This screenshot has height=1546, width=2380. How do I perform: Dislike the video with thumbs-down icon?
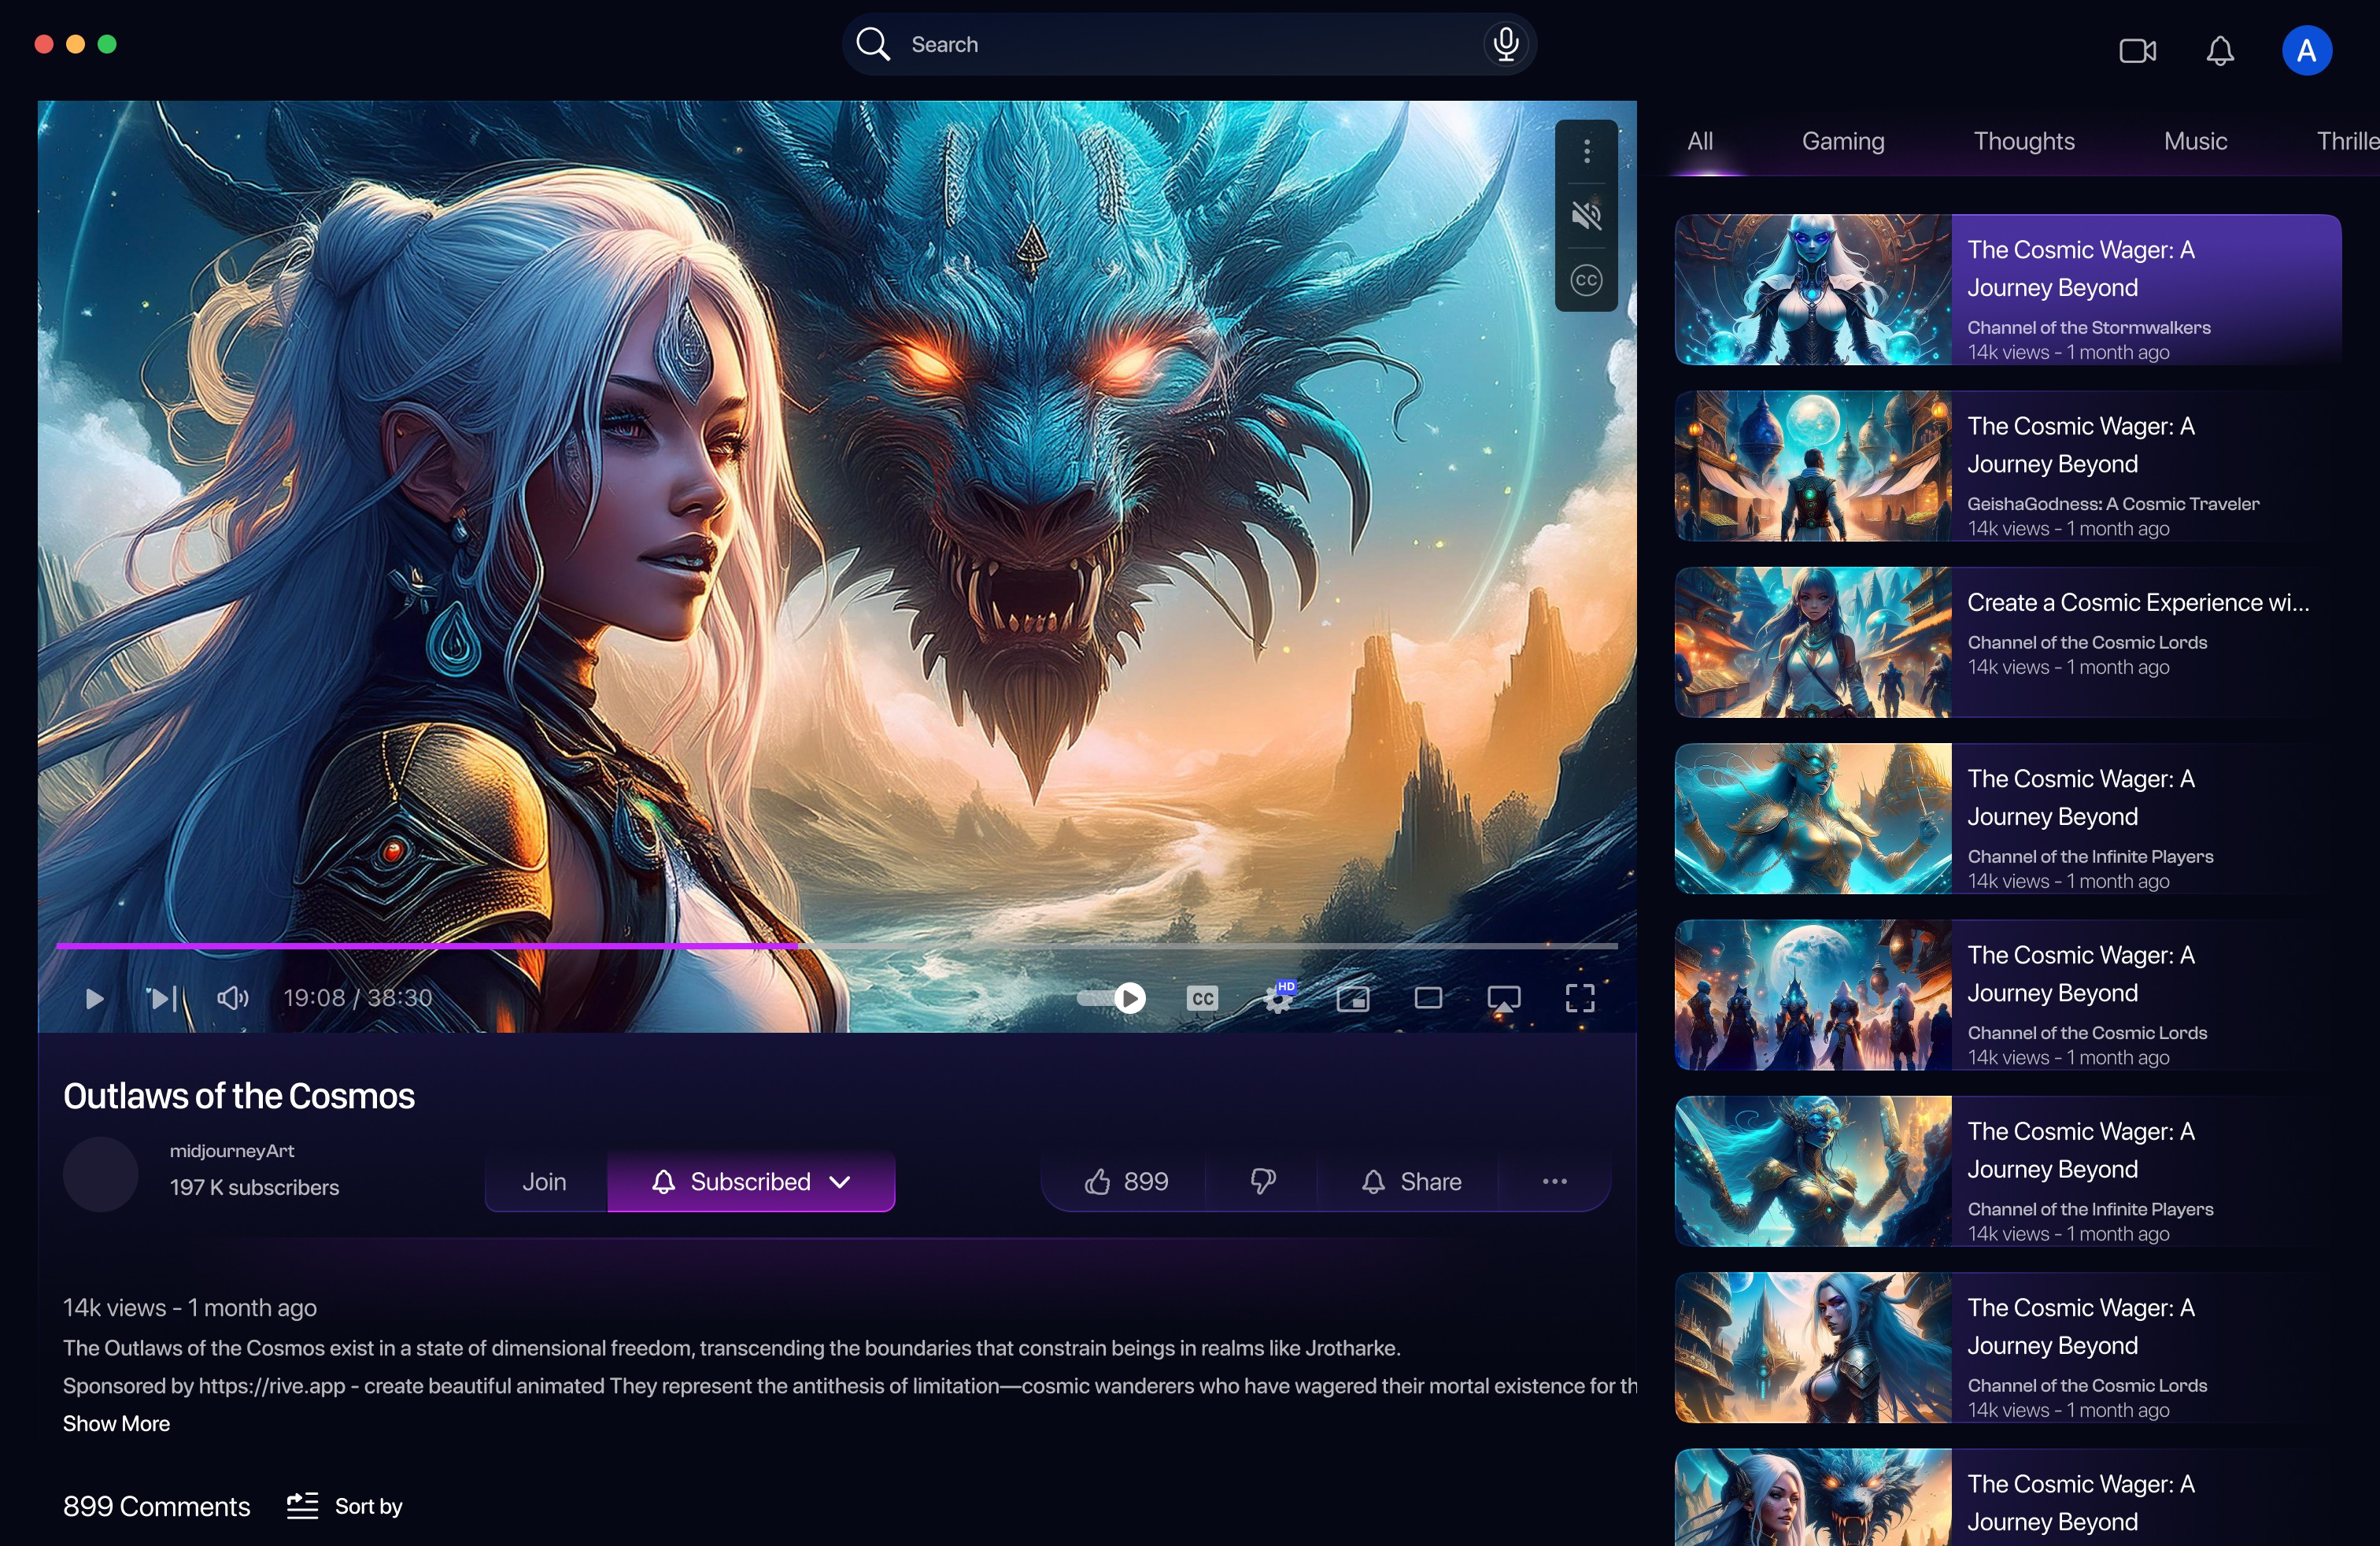tap(1262, 1181)
